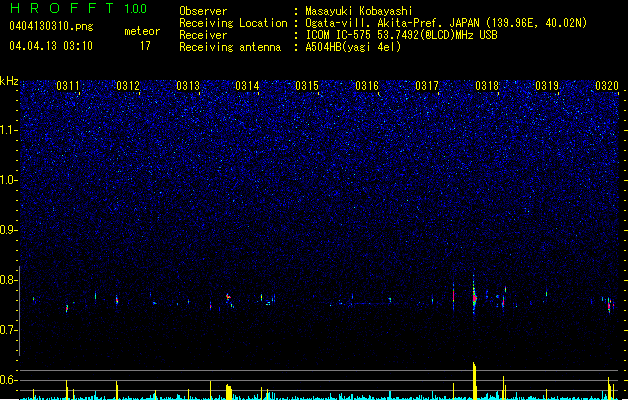
Task: Click the wide yellow intensity bar below 0314 echo
Action: coord(229,392)
